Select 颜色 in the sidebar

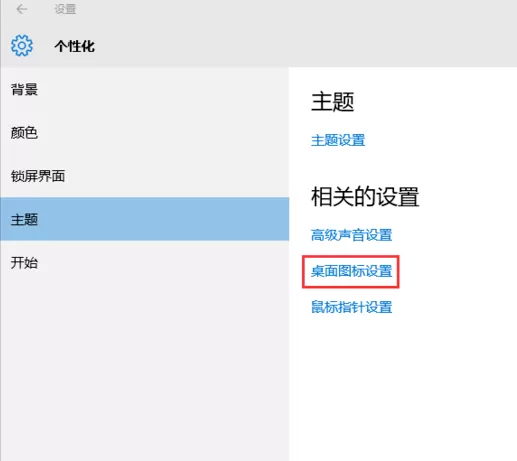coord(144,133)
